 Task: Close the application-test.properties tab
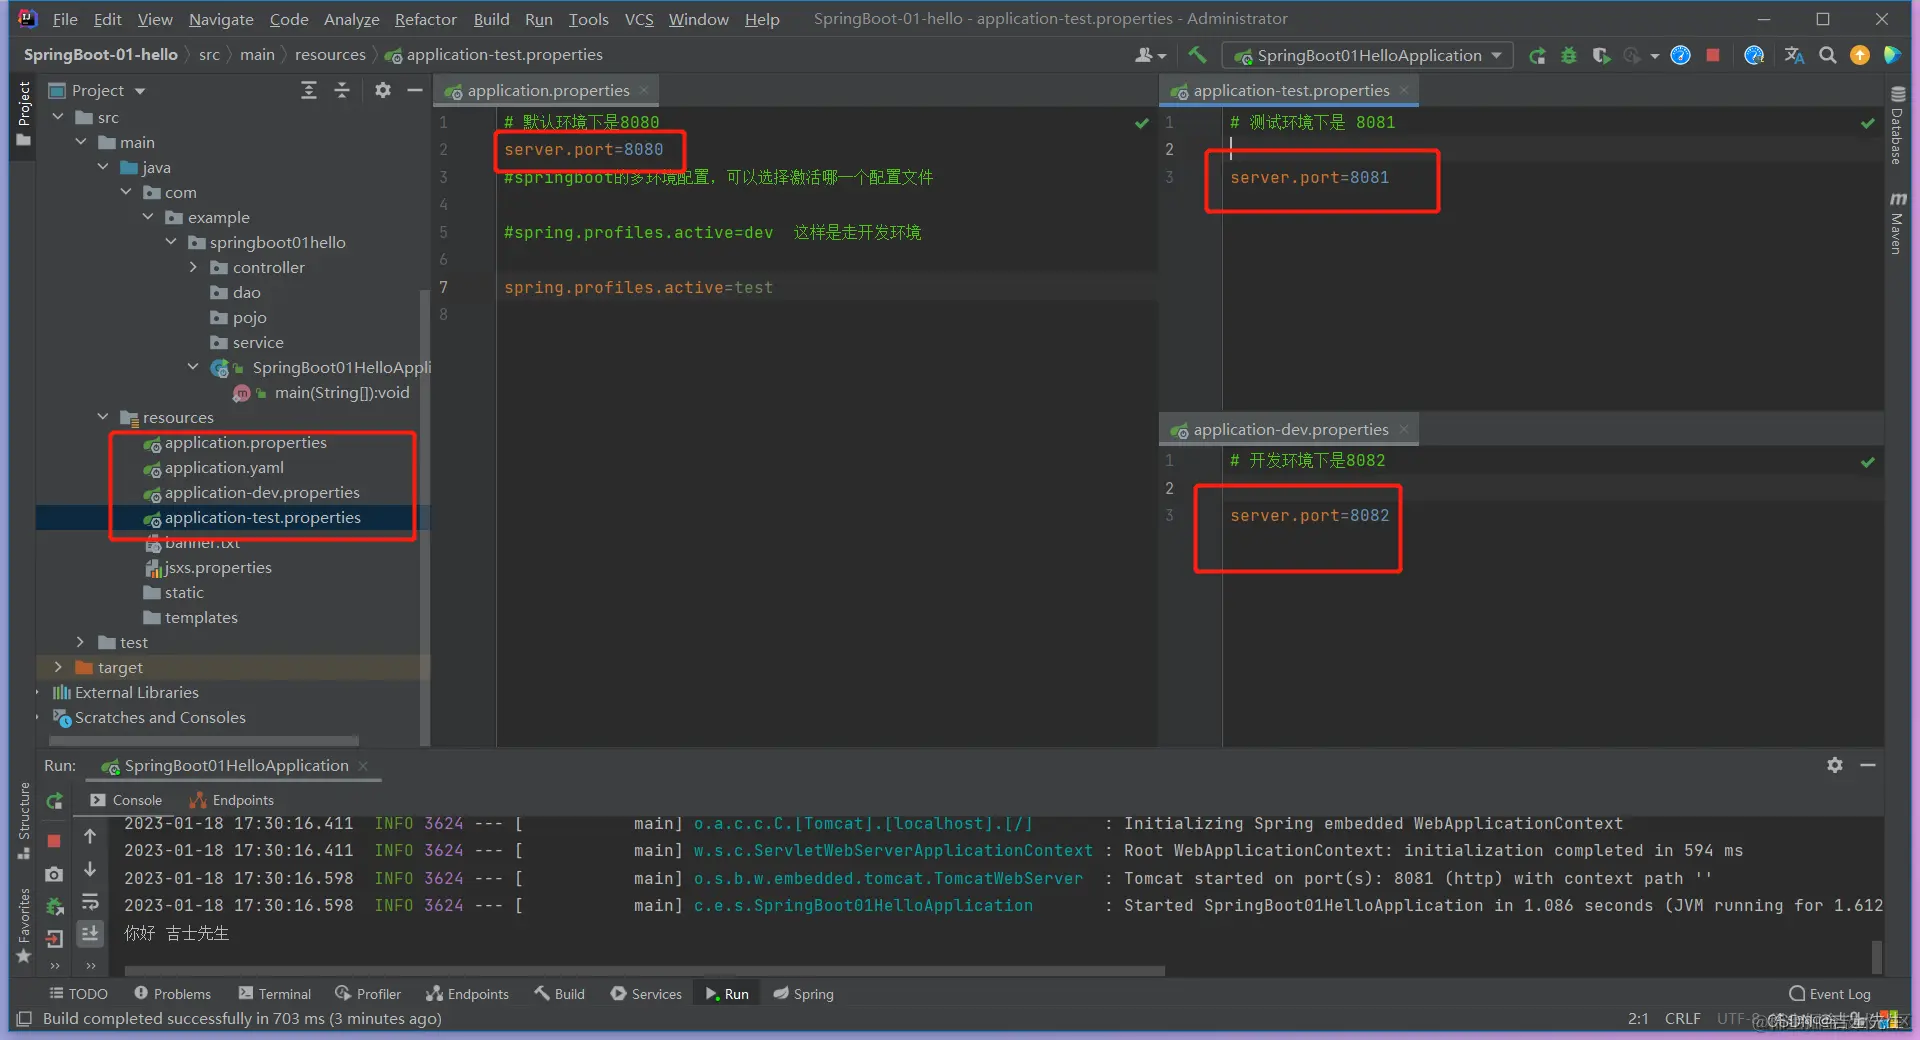(x=1404, y=90)
